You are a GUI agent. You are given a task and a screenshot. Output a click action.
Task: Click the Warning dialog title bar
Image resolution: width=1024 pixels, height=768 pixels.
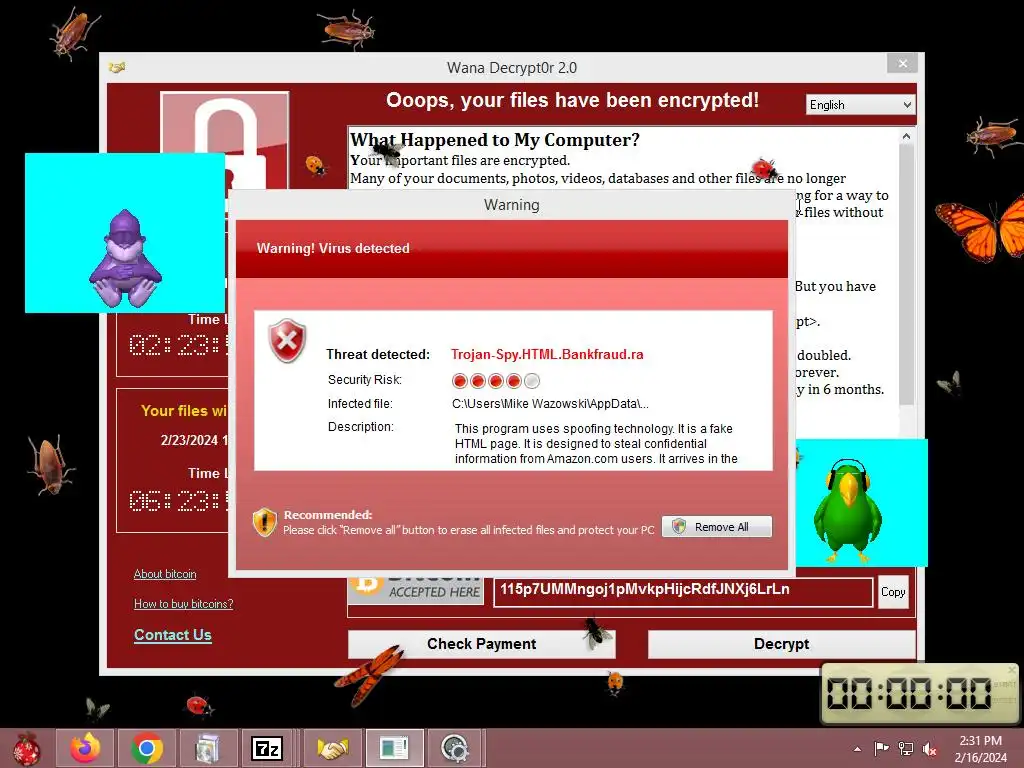(511, 205)
